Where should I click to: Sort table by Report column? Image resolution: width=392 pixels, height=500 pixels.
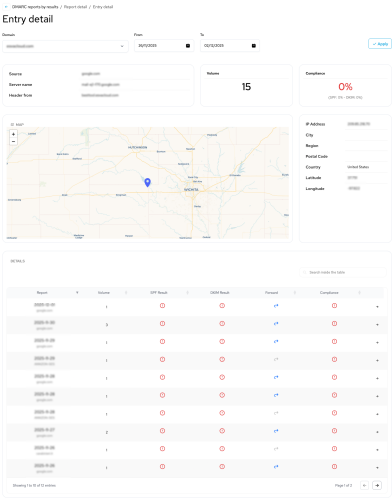(x=77, y=293)
